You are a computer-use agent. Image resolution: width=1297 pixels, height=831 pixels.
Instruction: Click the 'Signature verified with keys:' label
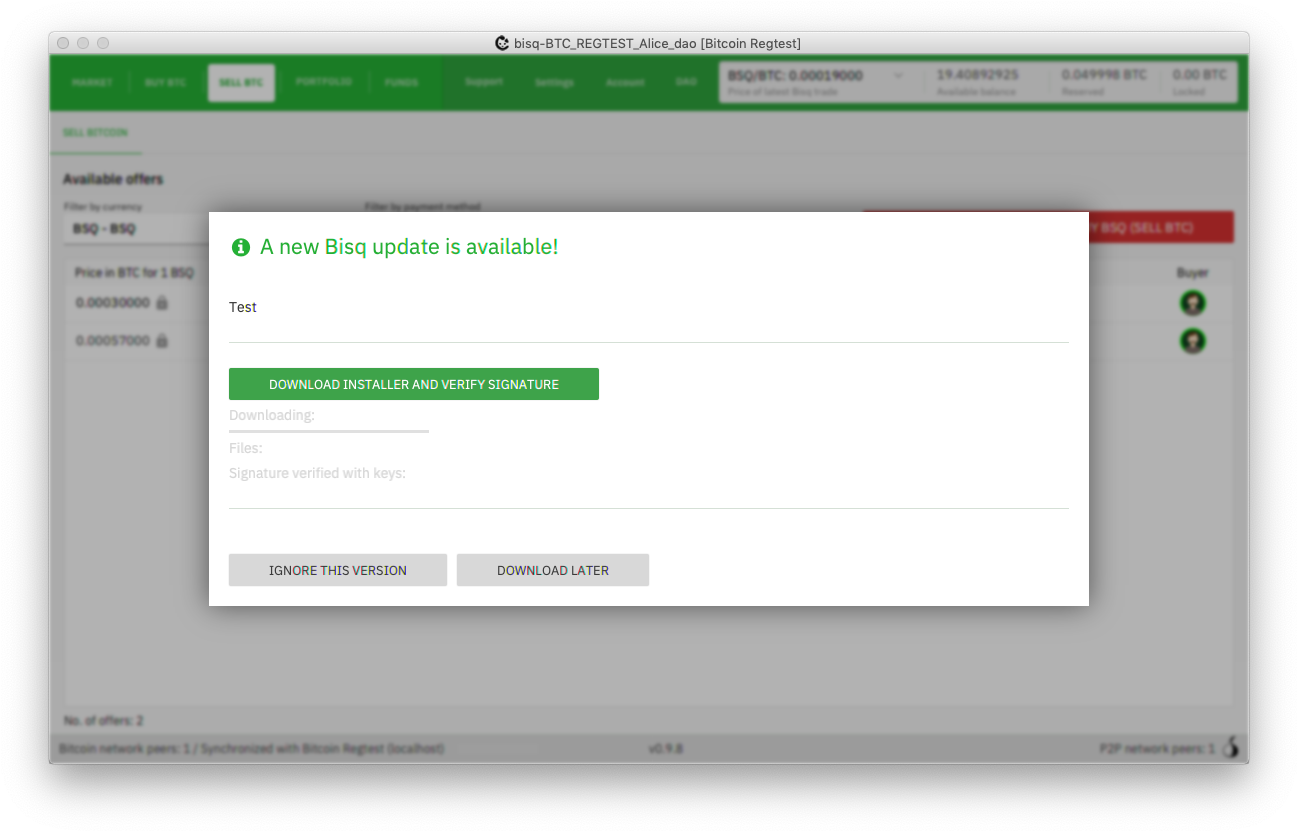(317, 473)
